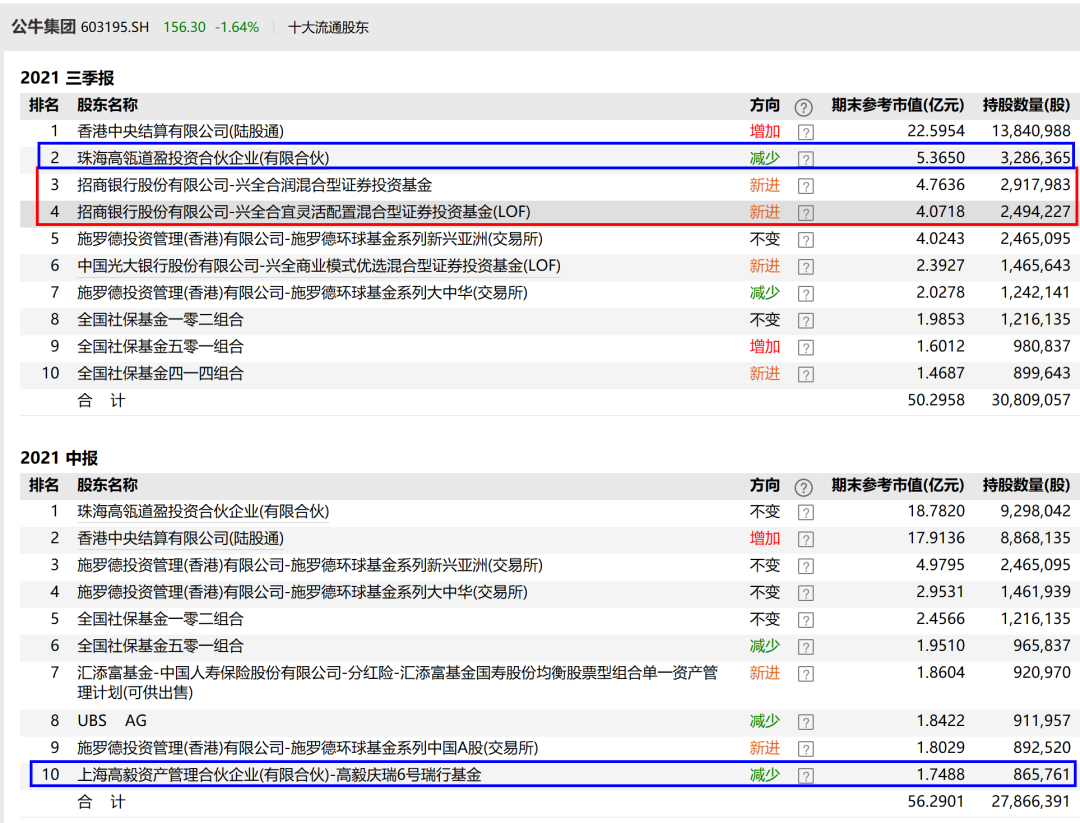Click 全国社保基金四一四组合 shareholder name

[160, 373]
